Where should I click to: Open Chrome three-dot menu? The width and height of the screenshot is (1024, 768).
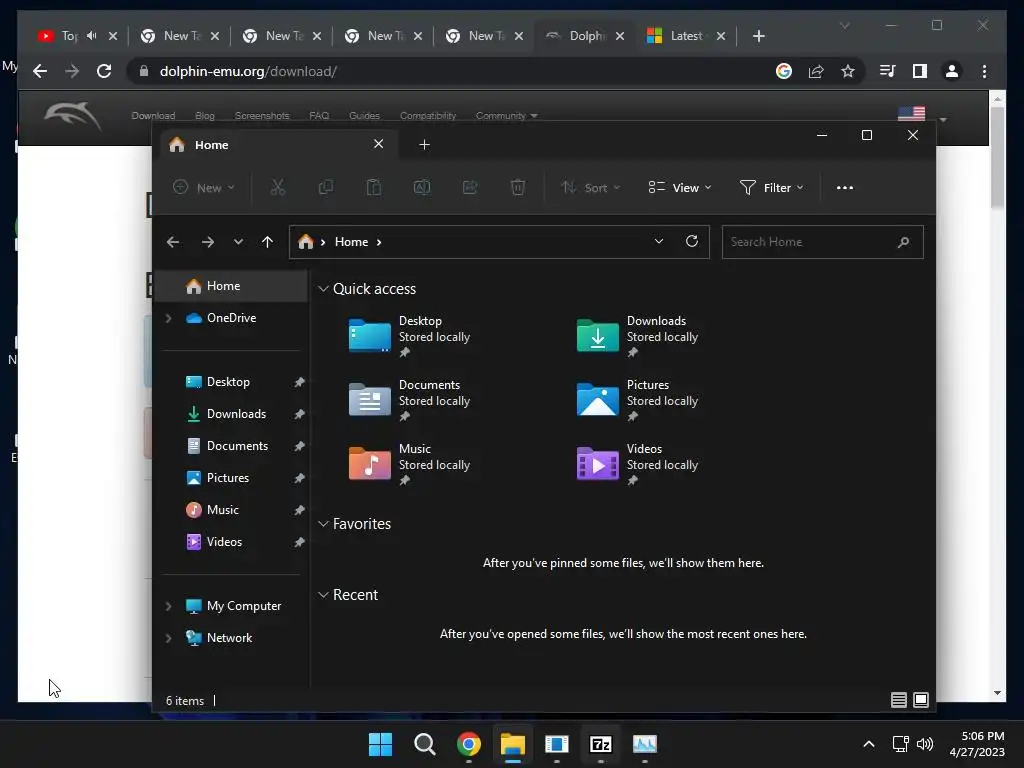[984, 71]
